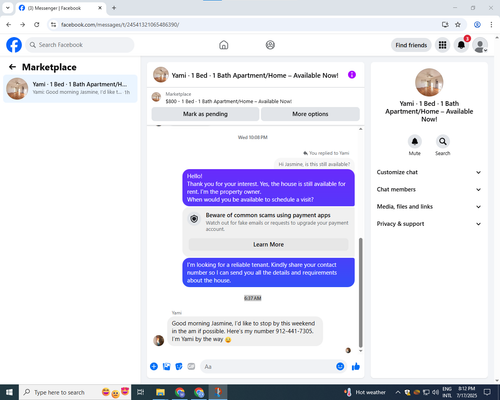500x400 pixels.
Task: Open the Groups icon in the top navigation
Action: pyautogui.click(x=270, y=45)
